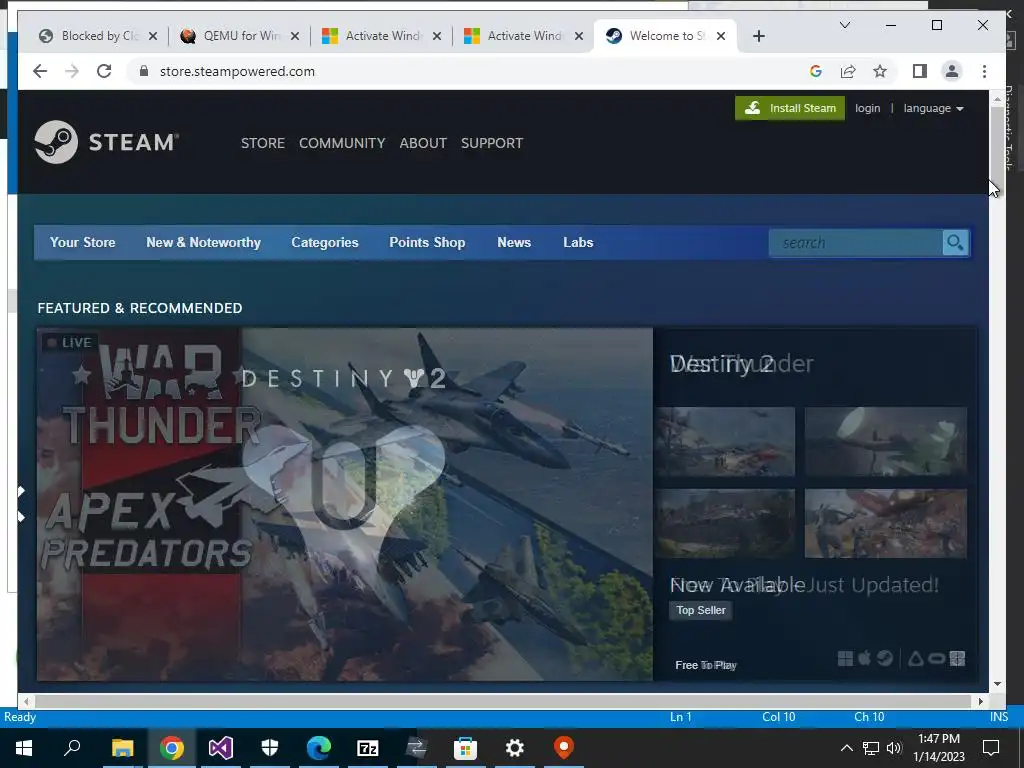The width and height of the screenshot is (1024, 768).
Task: Open a new Chrome tab
Action: (758, 36)
